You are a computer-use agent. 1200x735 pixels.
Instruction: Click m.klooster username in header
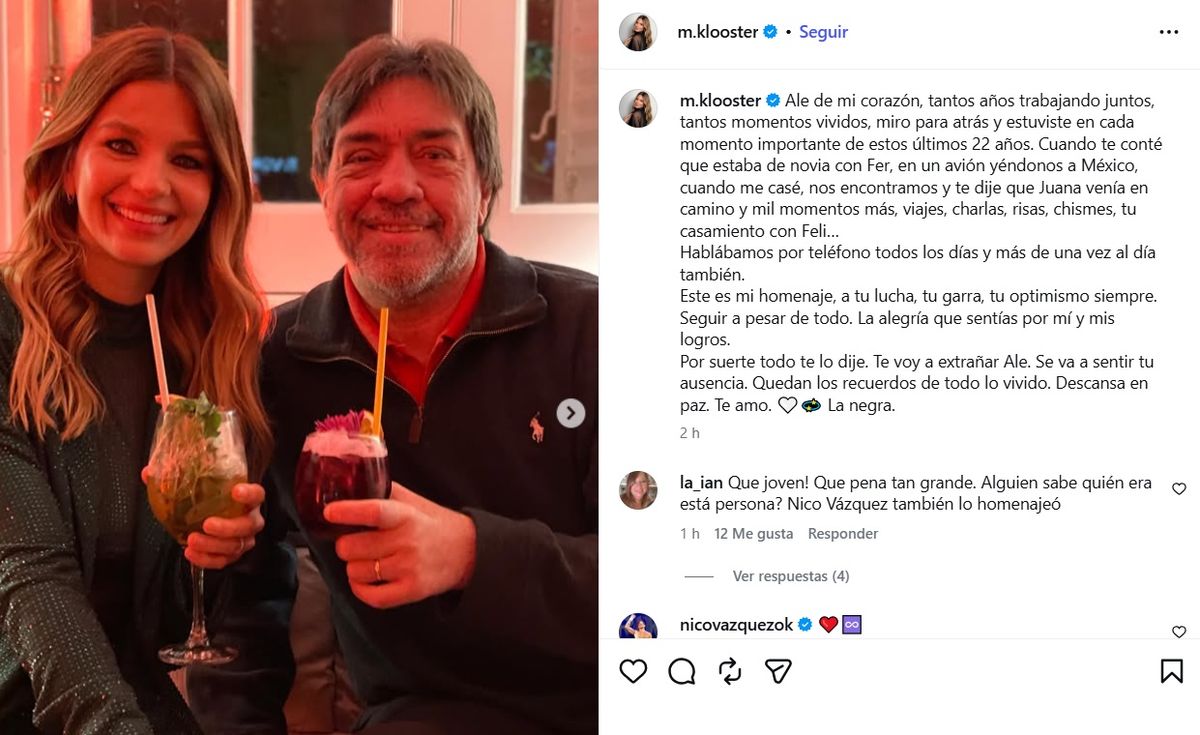coord(719,32)
